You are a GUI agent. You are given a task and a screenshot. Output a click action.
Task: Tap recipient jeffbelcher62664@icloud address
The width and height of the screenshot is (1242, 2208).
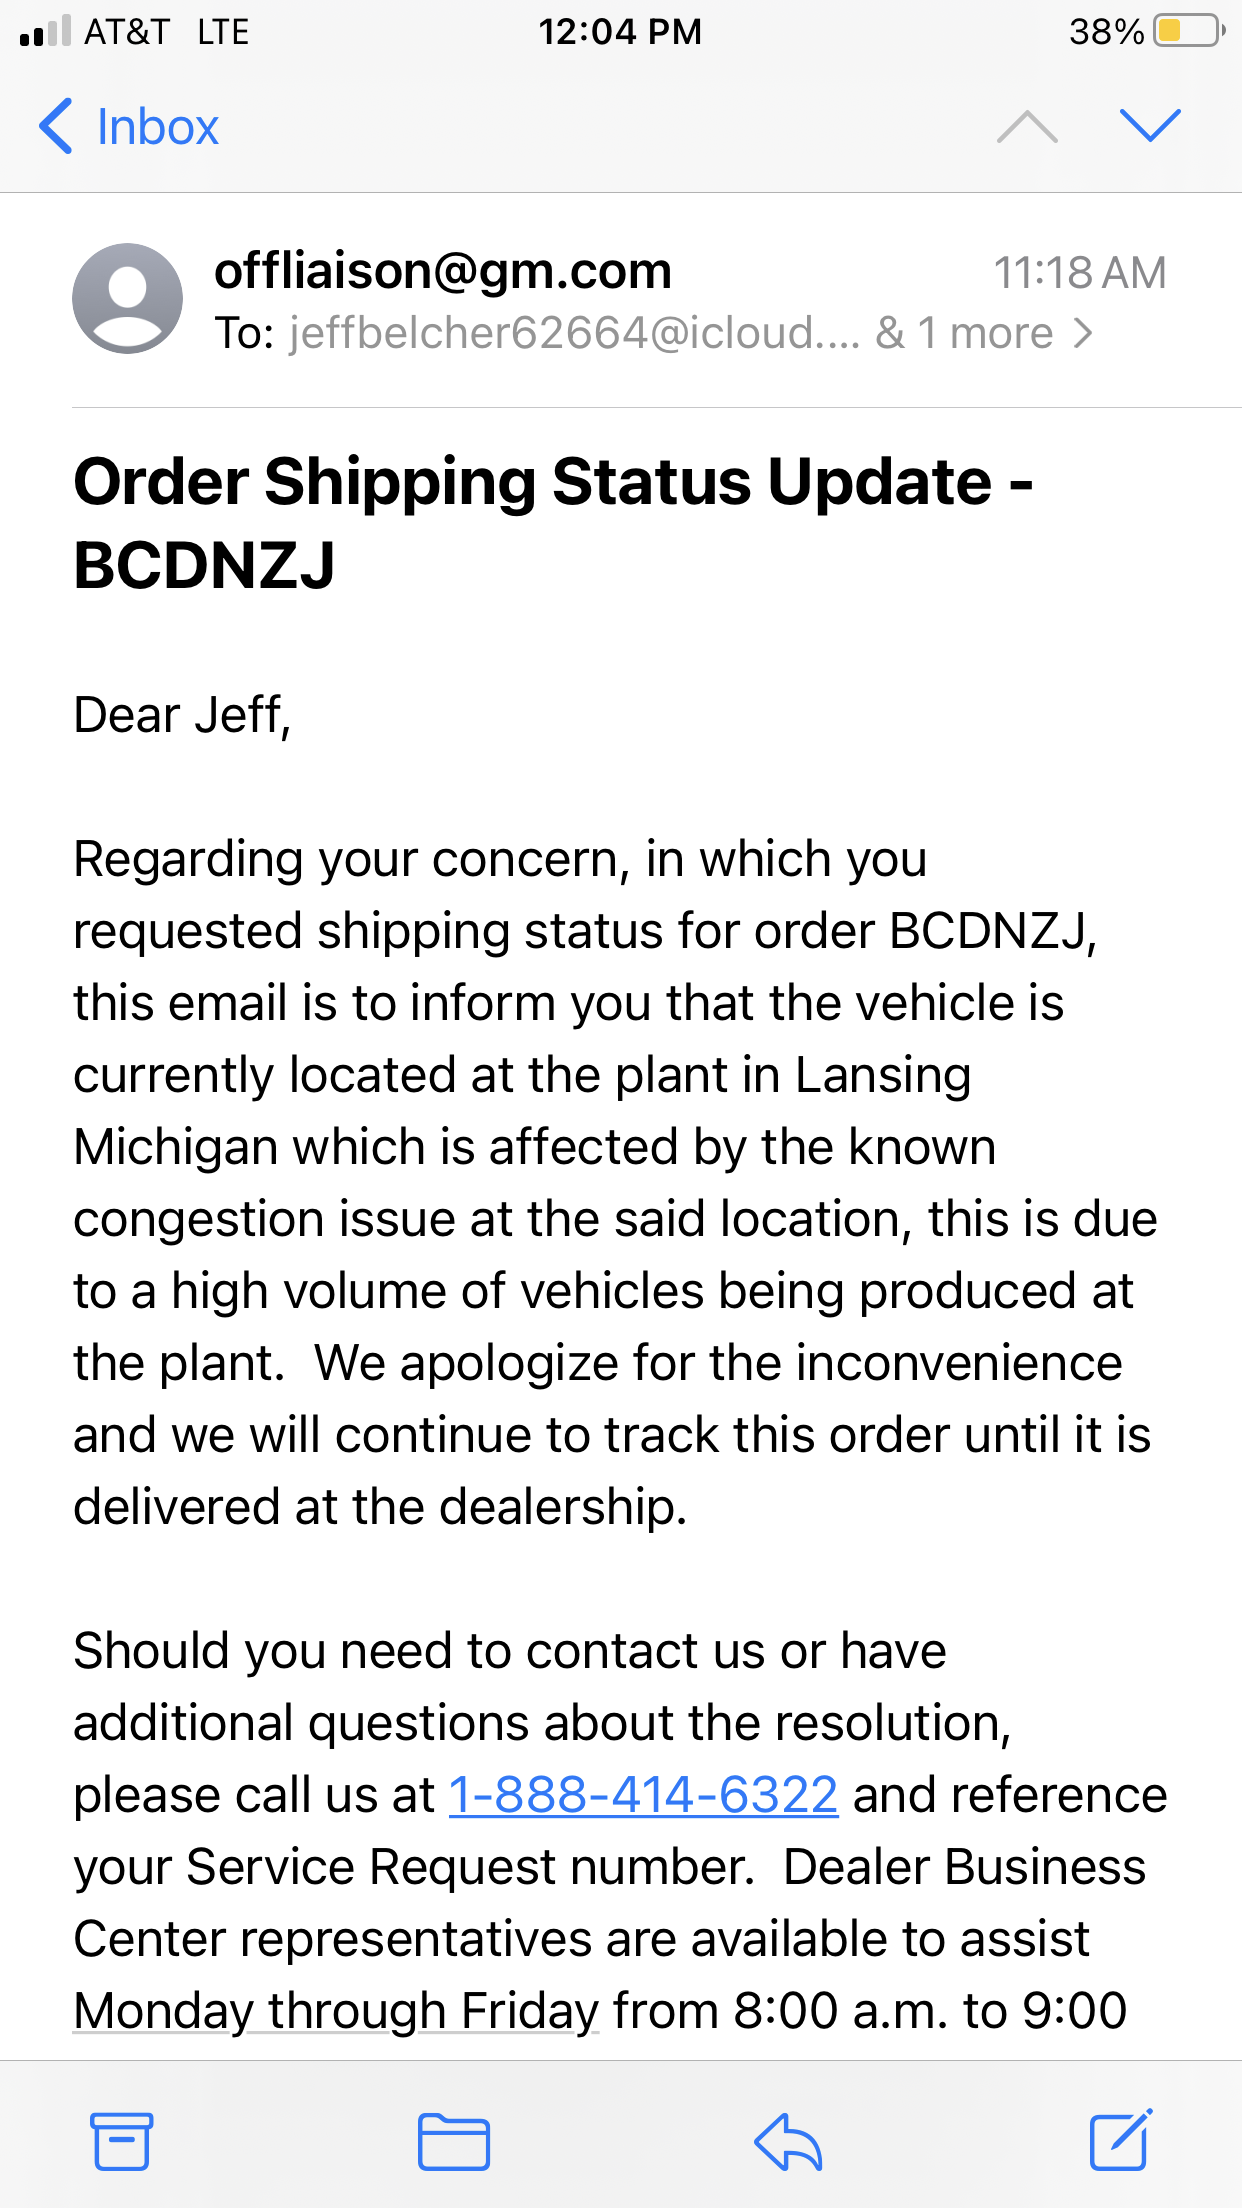[574, 333]
